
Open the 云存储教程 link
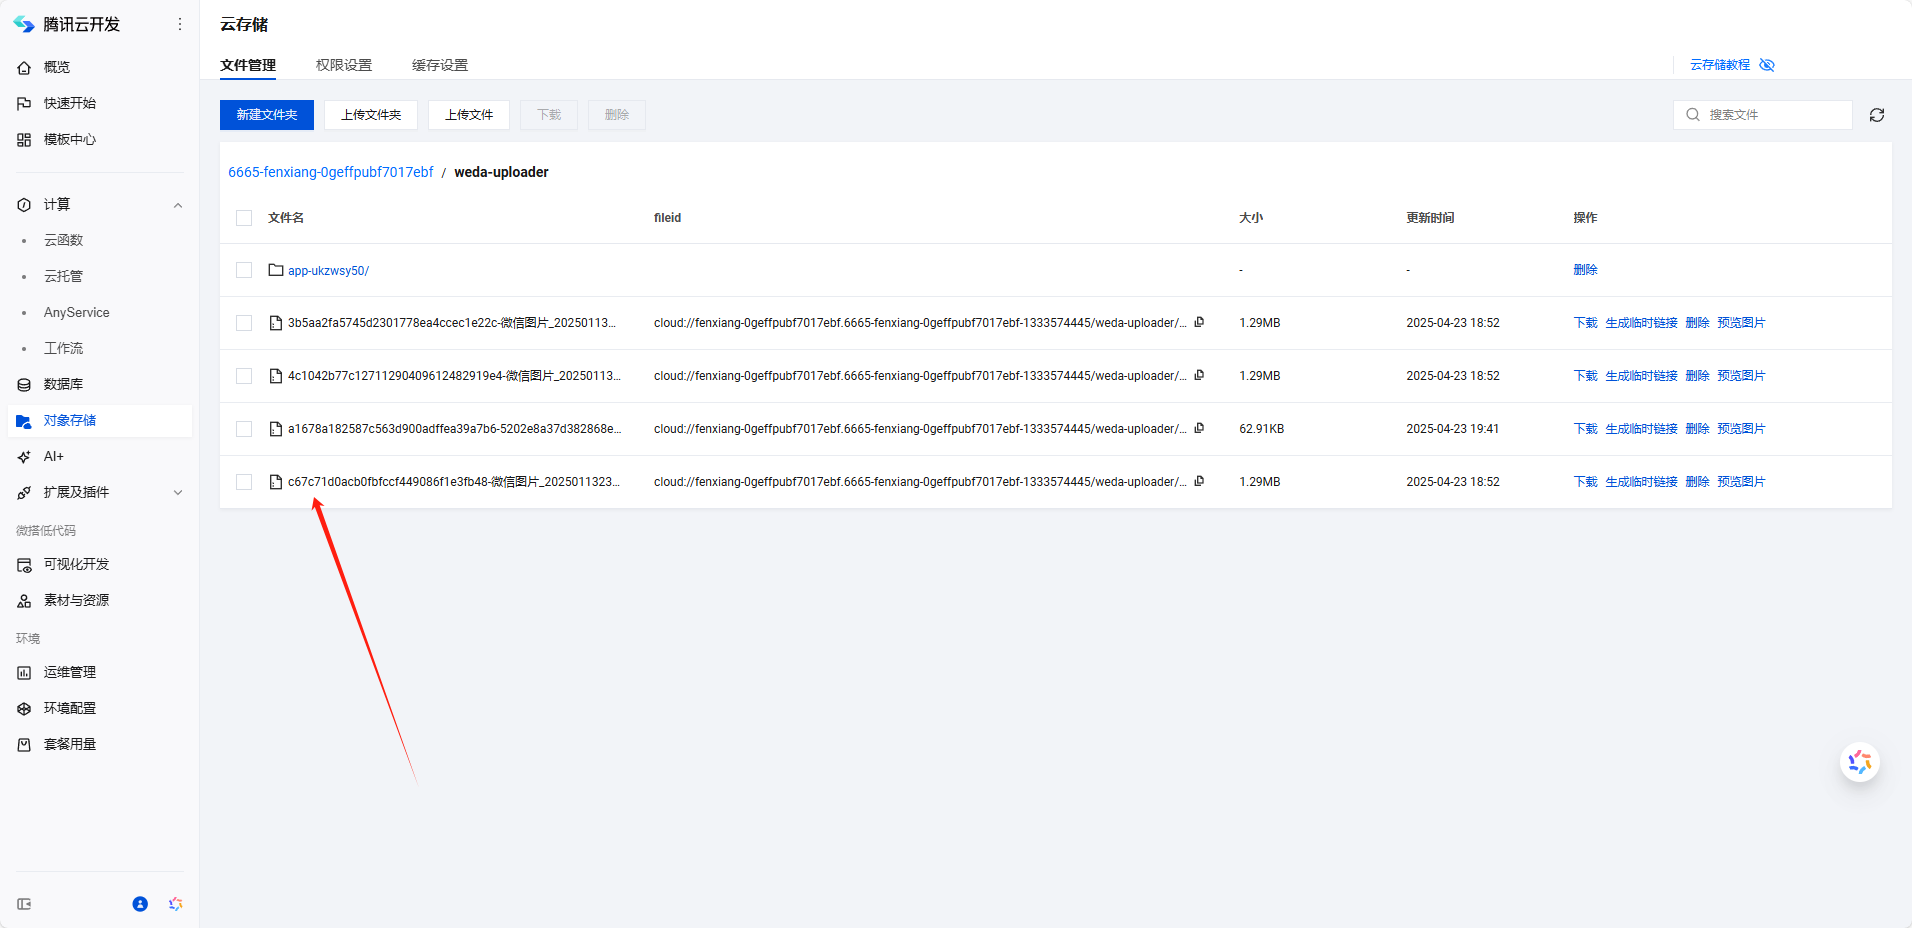pos(1720,65)
